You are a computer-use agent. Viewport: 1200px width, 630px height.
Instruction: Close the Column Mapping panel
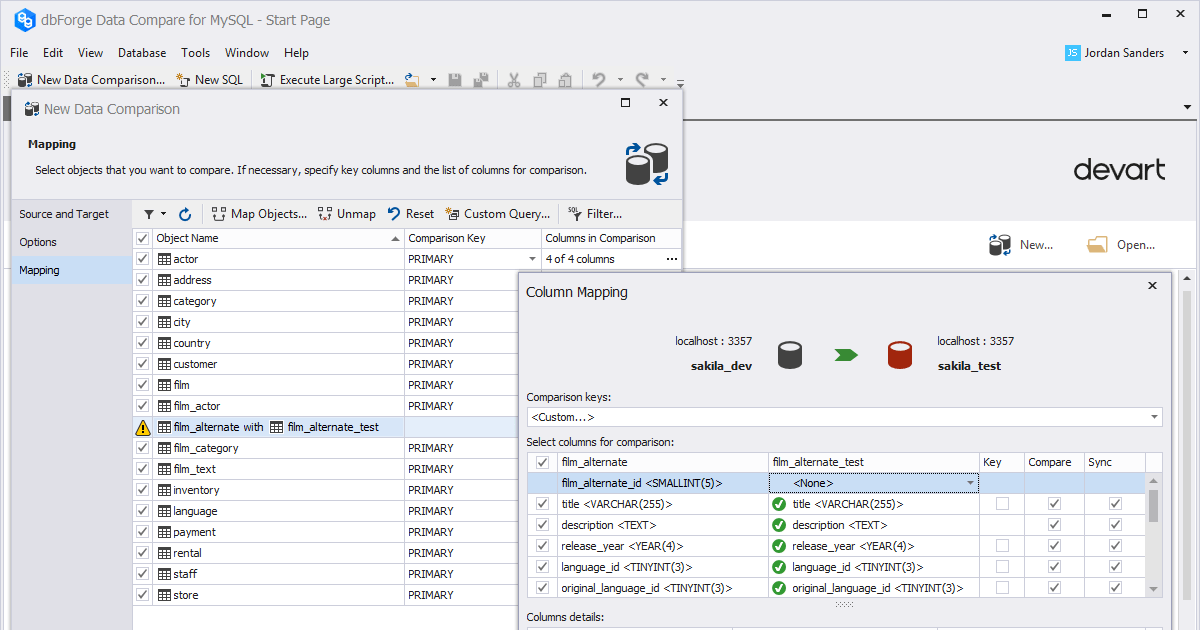1152,286
